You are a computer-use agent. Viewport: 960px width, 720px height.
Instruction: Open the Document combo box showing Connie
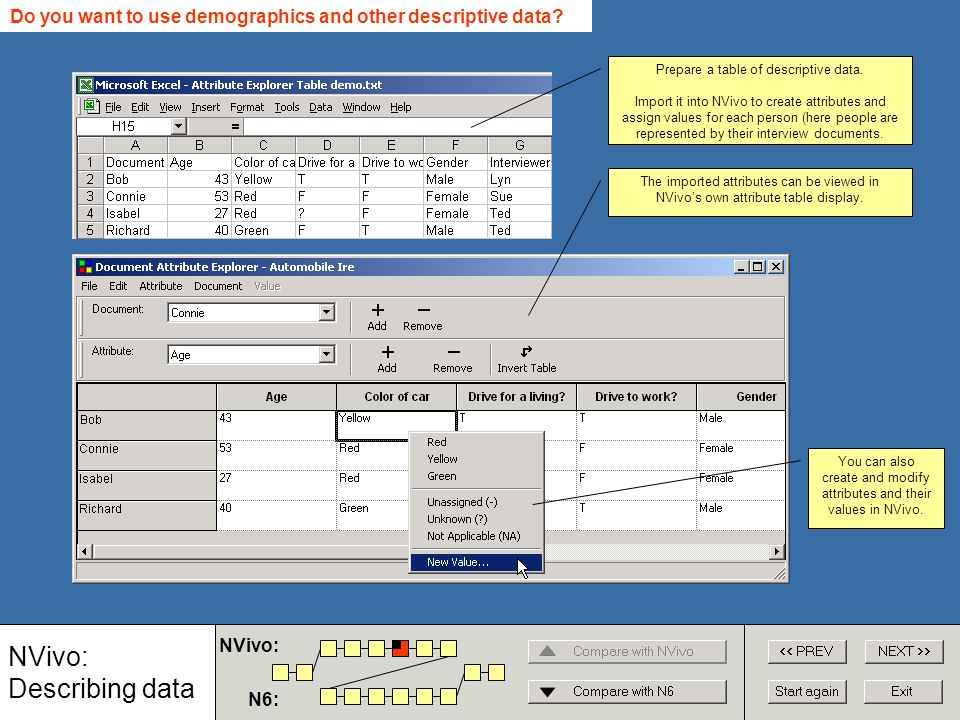pyautogui.click(x=327, y=312)
